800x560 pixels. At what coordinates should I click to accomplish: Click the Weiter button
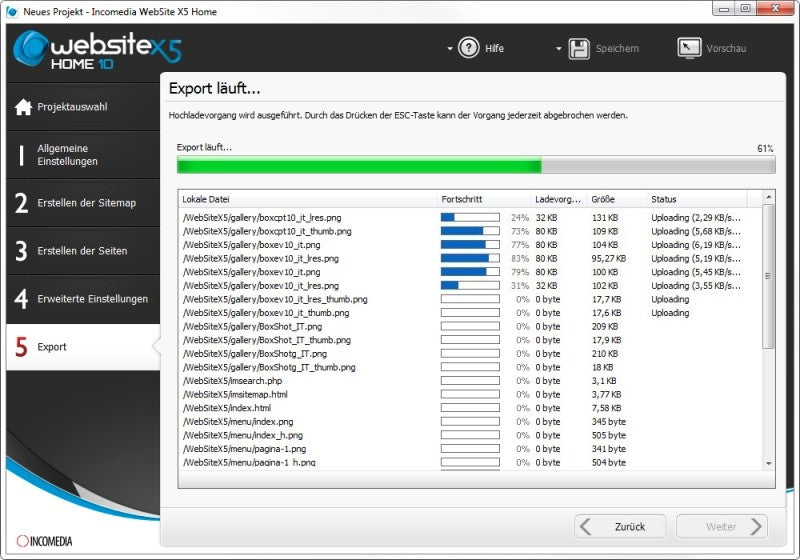721,526
